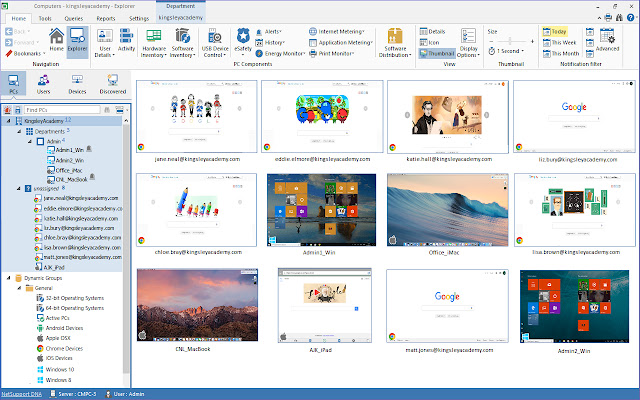The width and height of the screenshot is (640, 400).
Task: Click the plus to increase thumbnail size
Action: click(x=532, y=41)
